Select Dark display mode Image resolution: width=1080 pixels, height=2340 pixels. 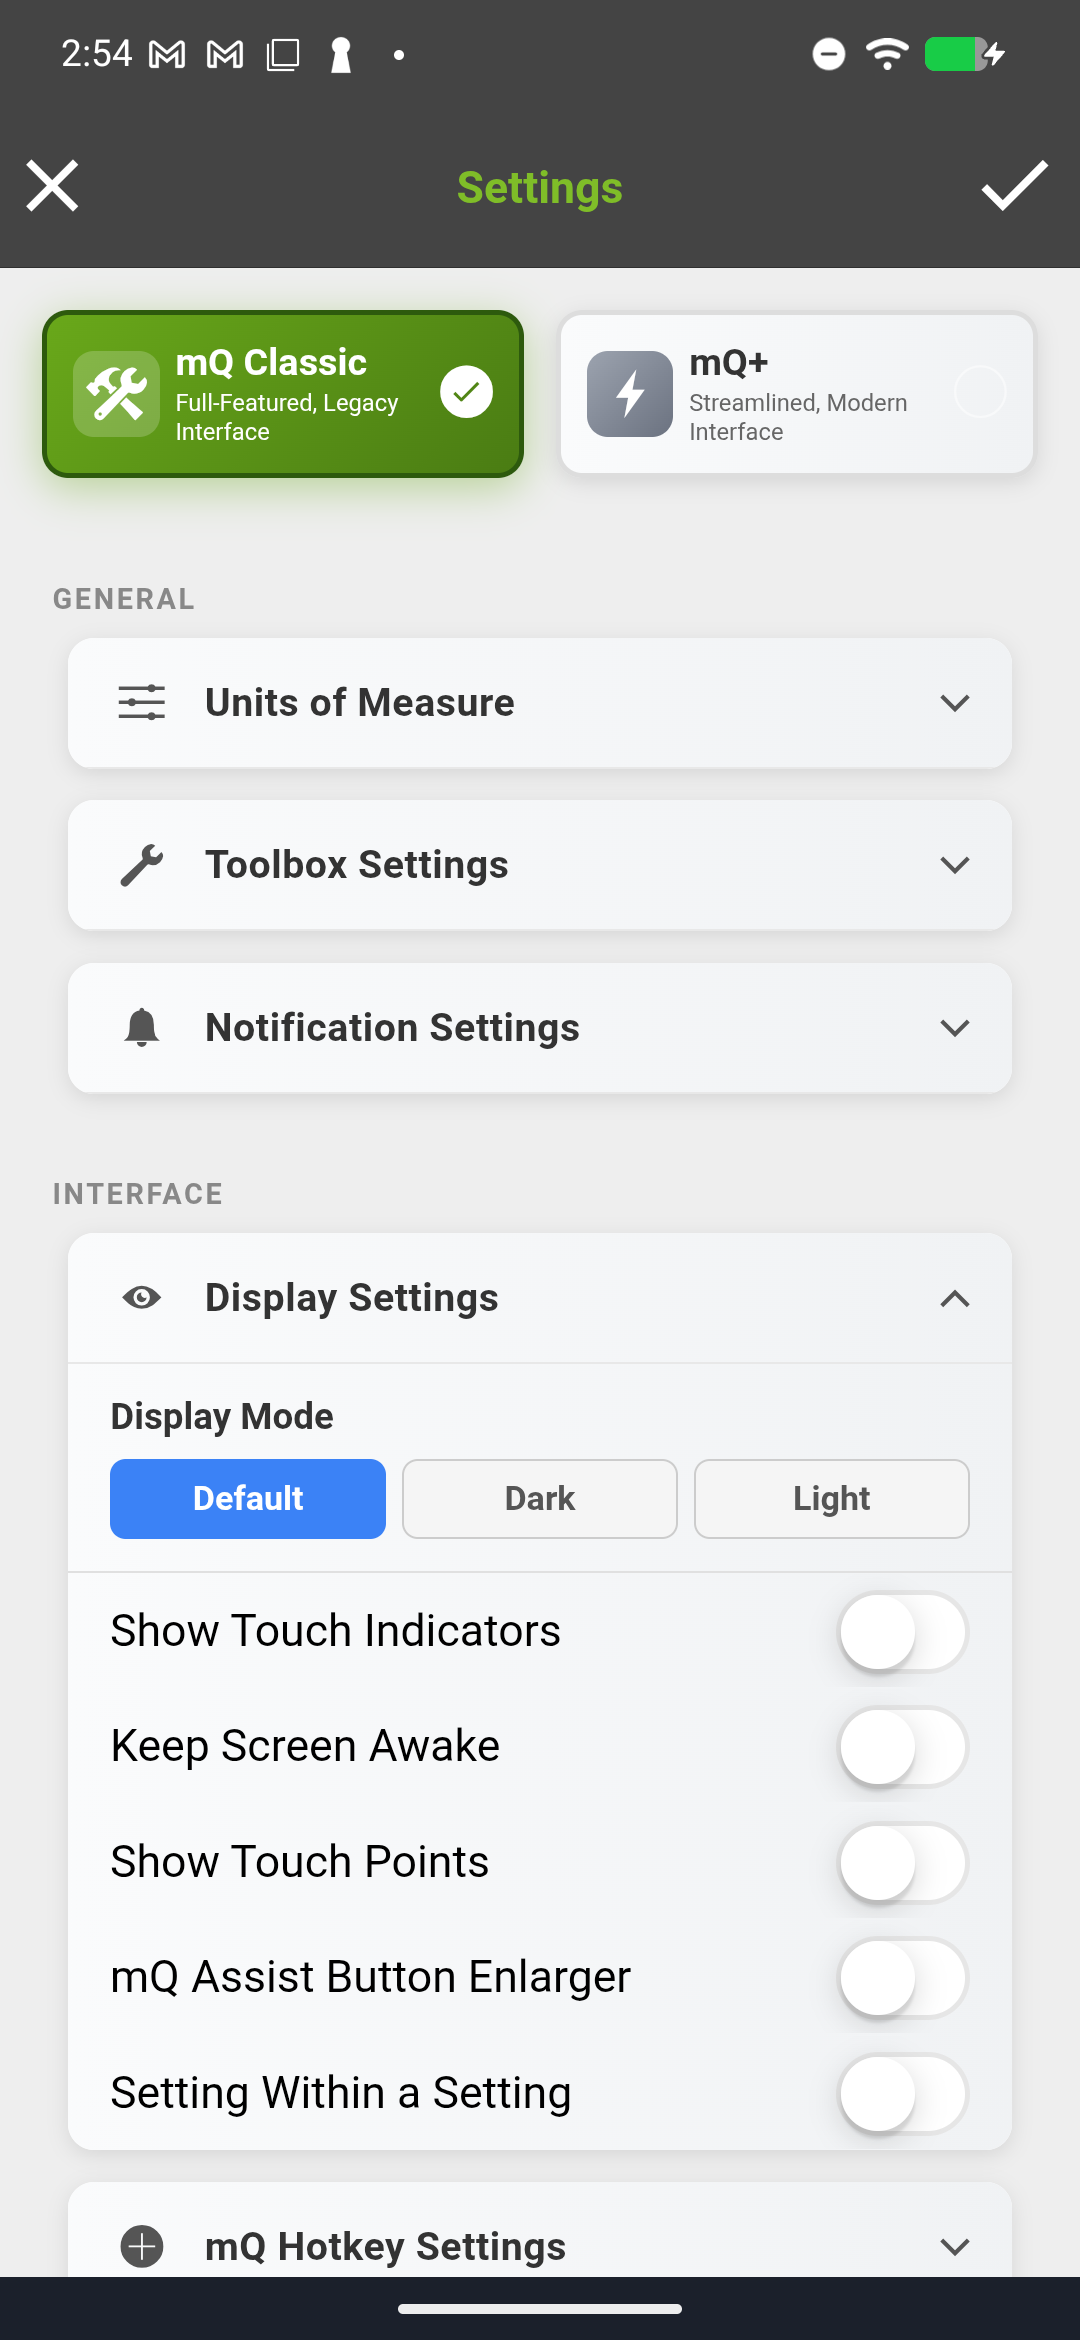point(539,1498)
